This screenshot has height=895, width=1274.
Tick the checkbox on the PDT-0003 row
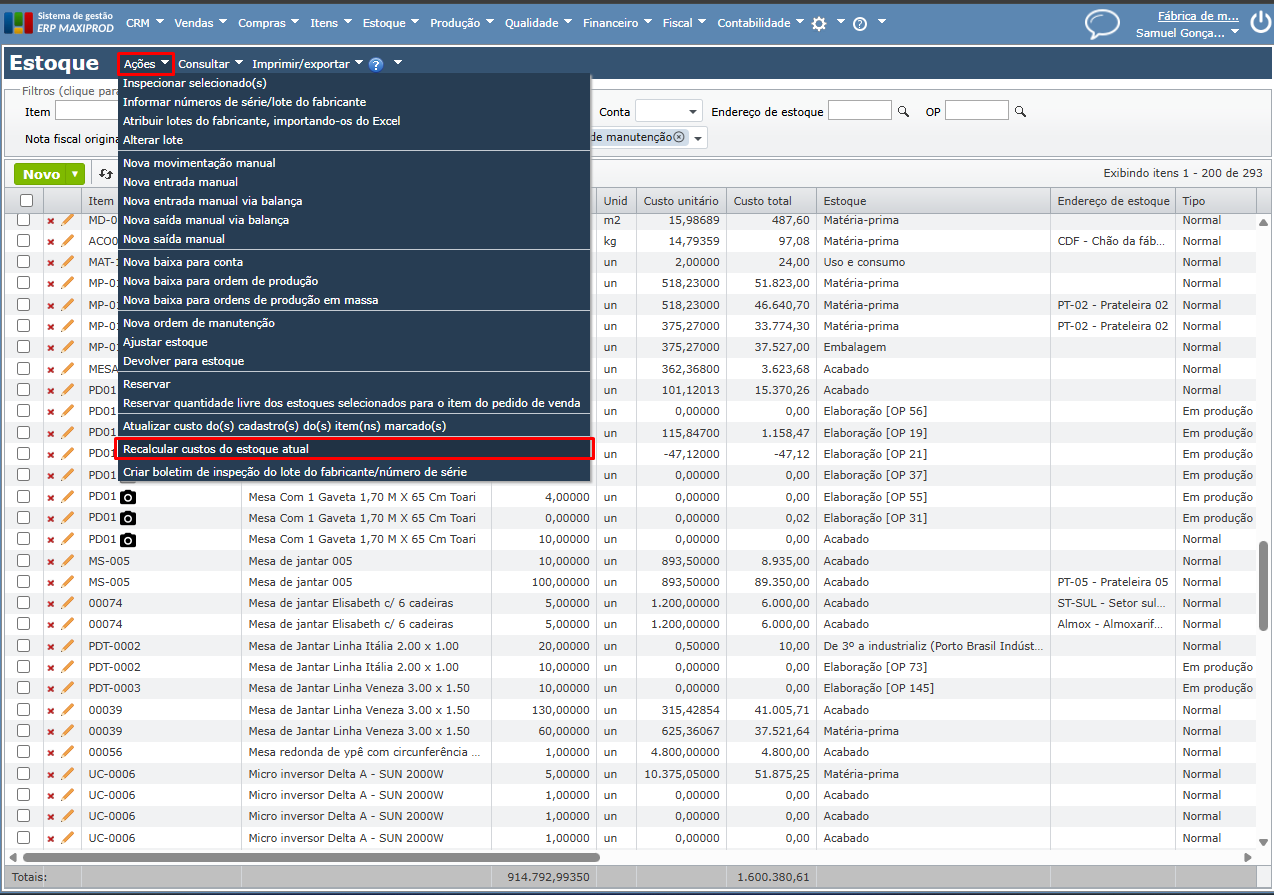(24, 688)
